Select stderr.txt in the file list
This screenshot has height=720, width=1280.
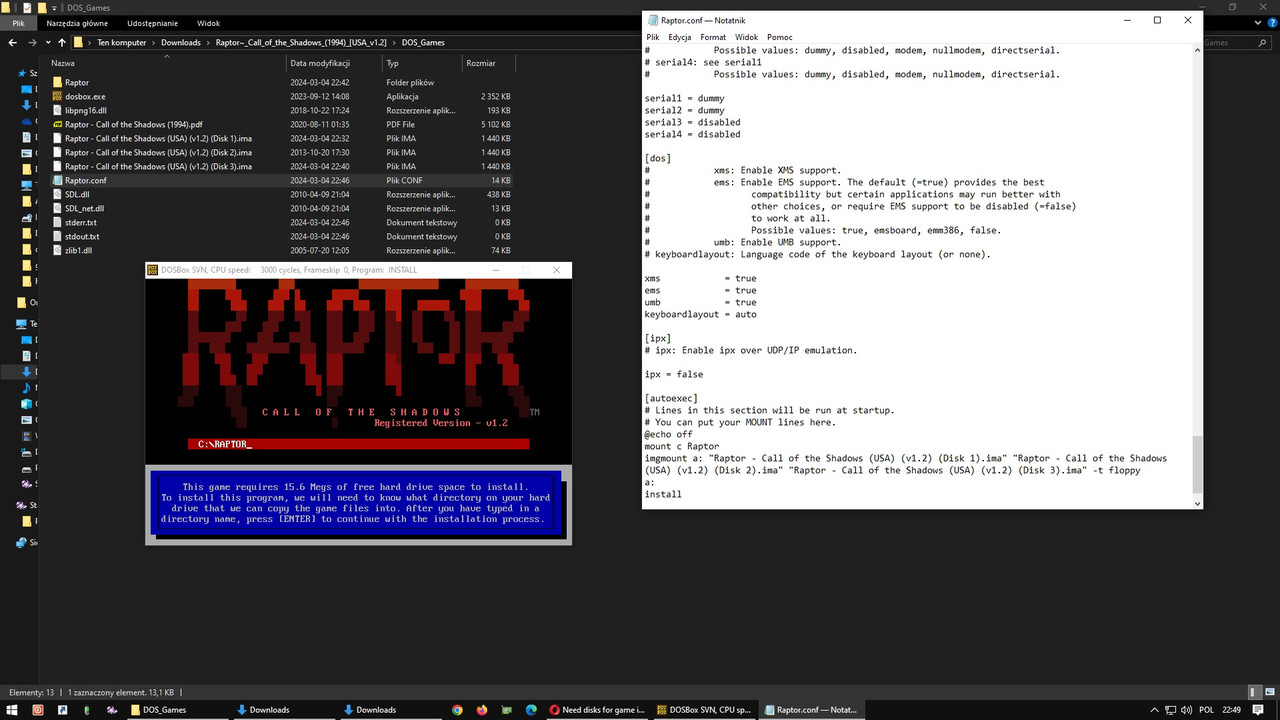81,223
